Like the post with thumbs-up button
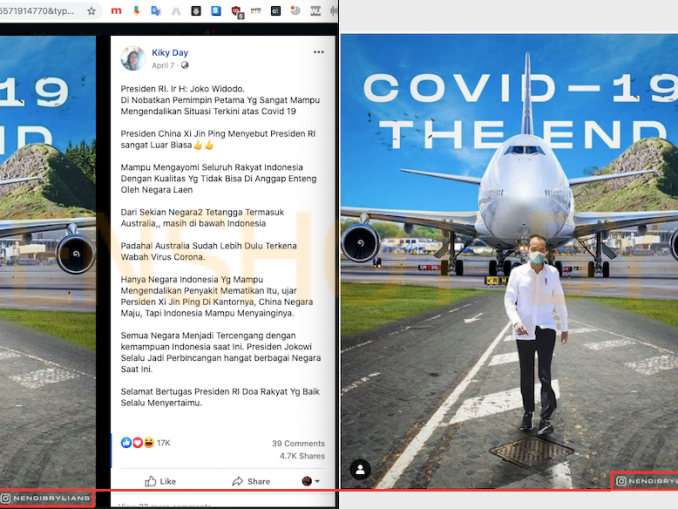This screenshot has width=678, height=509. (160, 481)
